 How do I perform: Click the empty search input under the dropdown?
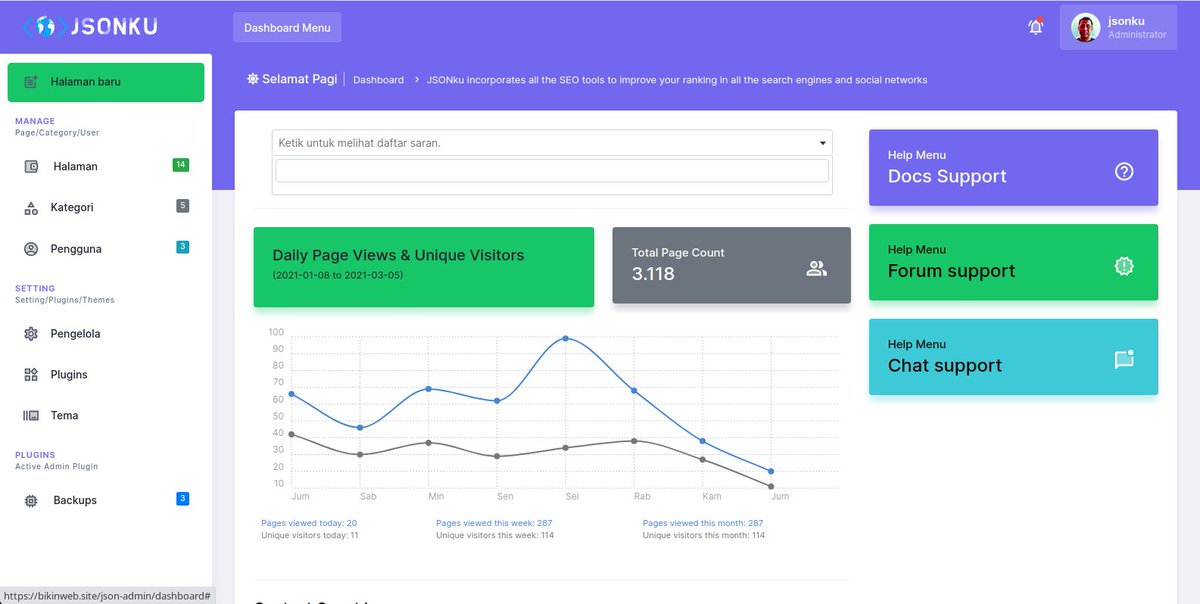[552, 171]
